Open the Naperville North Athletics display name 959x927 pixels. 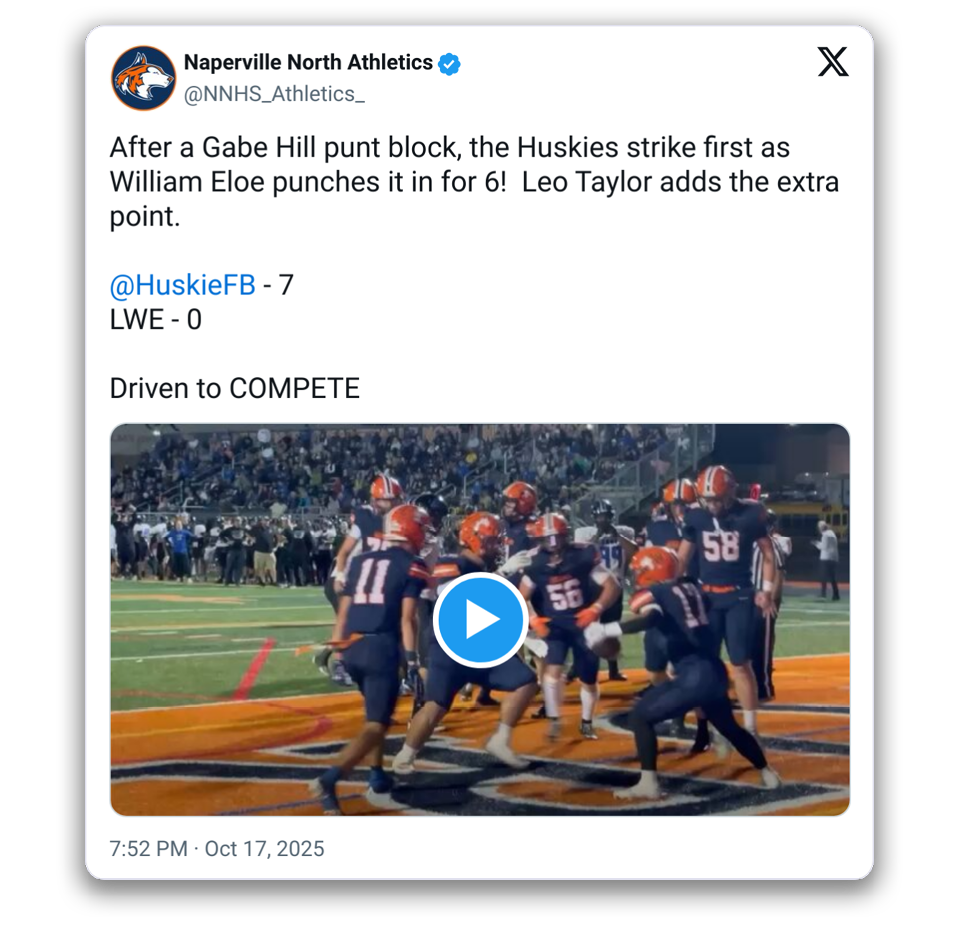click(x=308, y=63)
